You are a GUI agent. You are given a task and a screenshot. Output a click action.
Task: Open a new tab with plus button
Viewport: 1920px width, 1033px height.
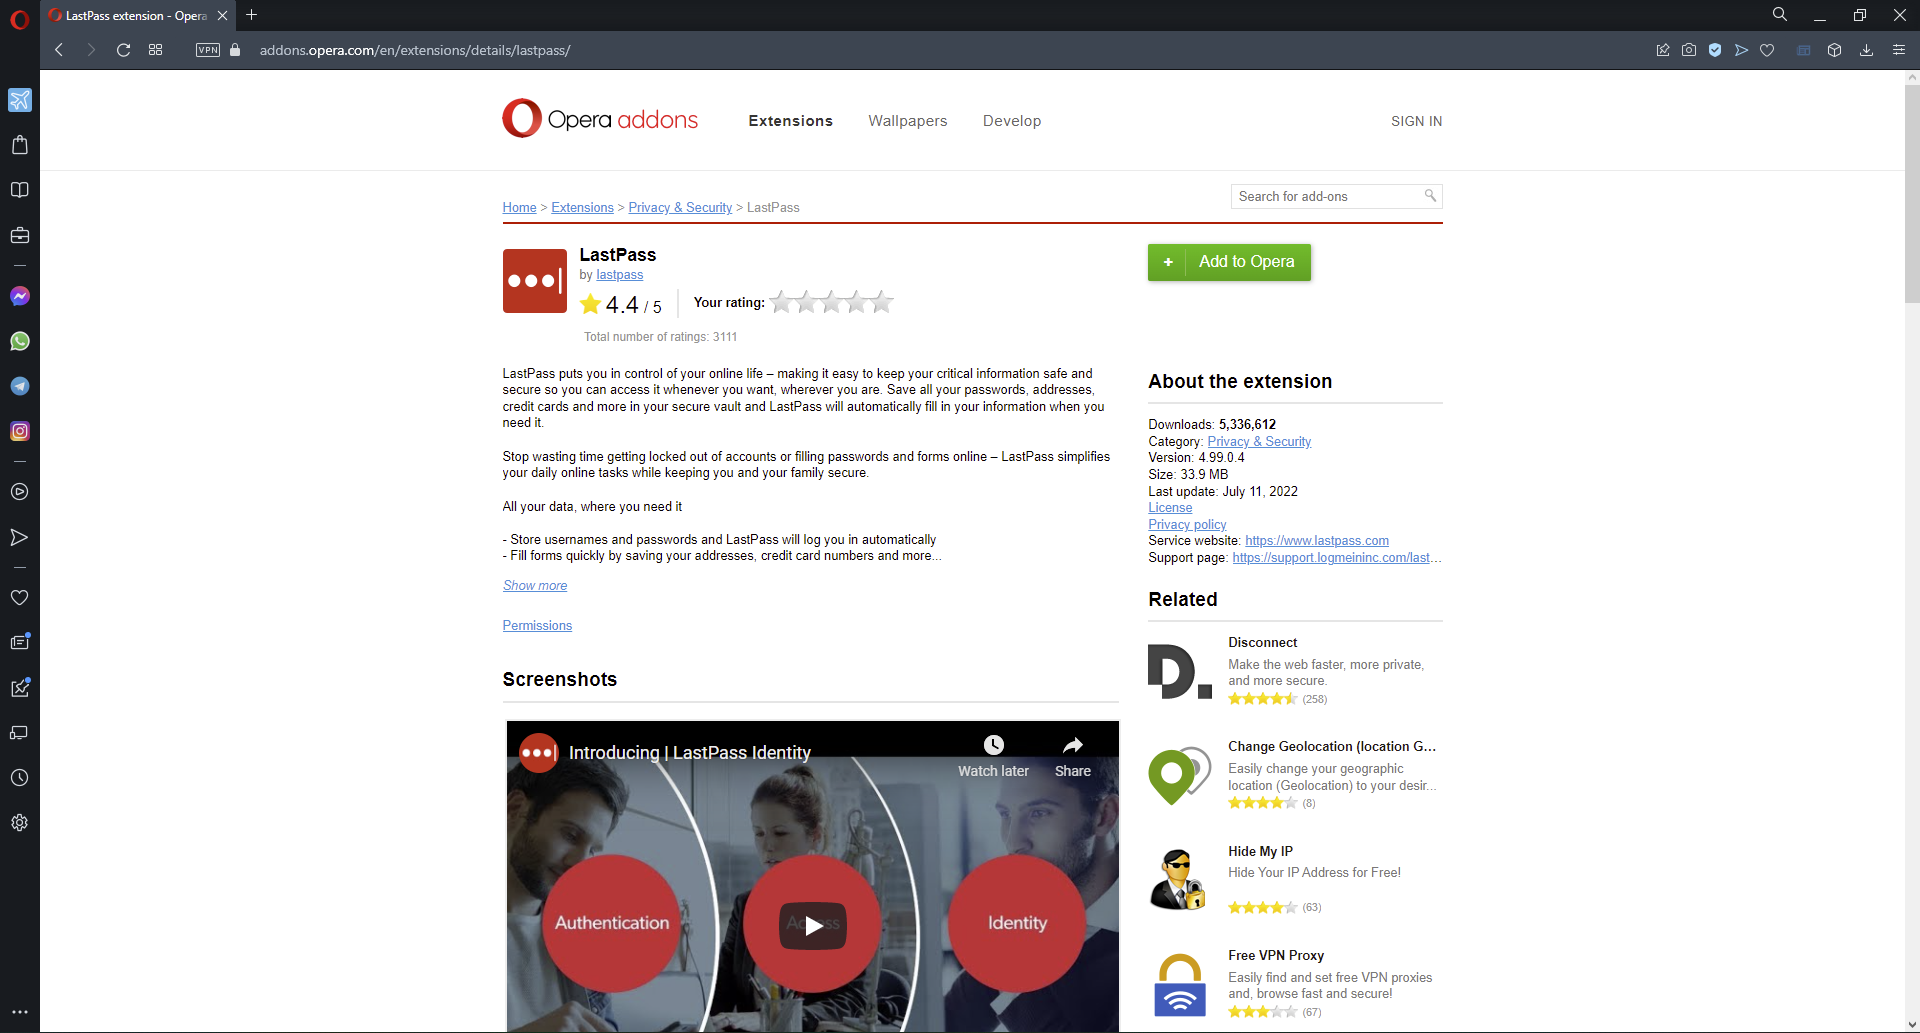pos(252,15)
